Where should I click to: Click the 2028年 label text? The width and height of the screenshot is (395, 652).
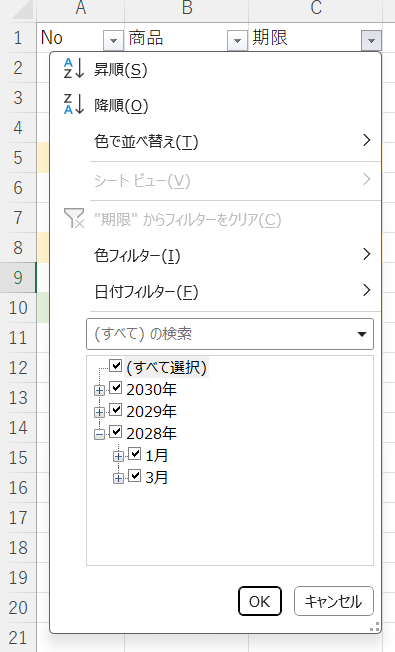point(151,433)
